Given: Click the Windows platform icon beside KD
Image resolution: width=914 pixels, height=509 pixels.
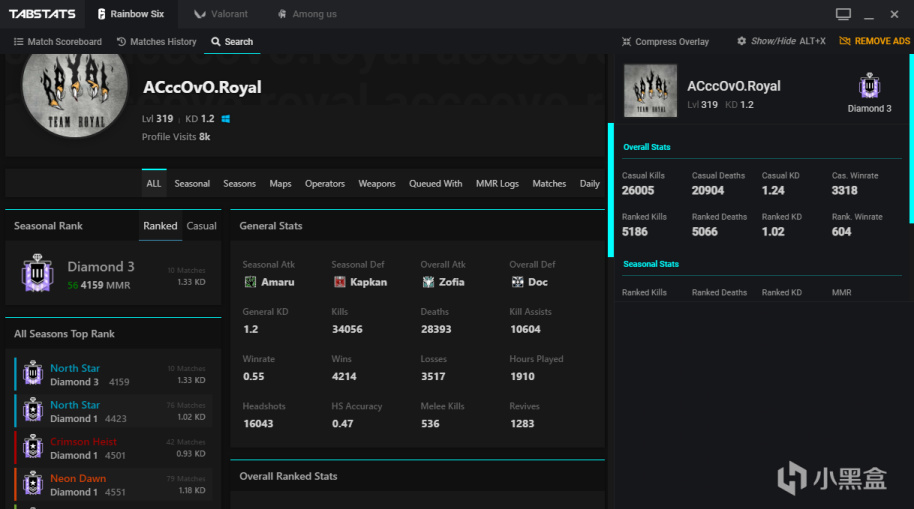Looking at the screenshot, I should tap(226, 118).
